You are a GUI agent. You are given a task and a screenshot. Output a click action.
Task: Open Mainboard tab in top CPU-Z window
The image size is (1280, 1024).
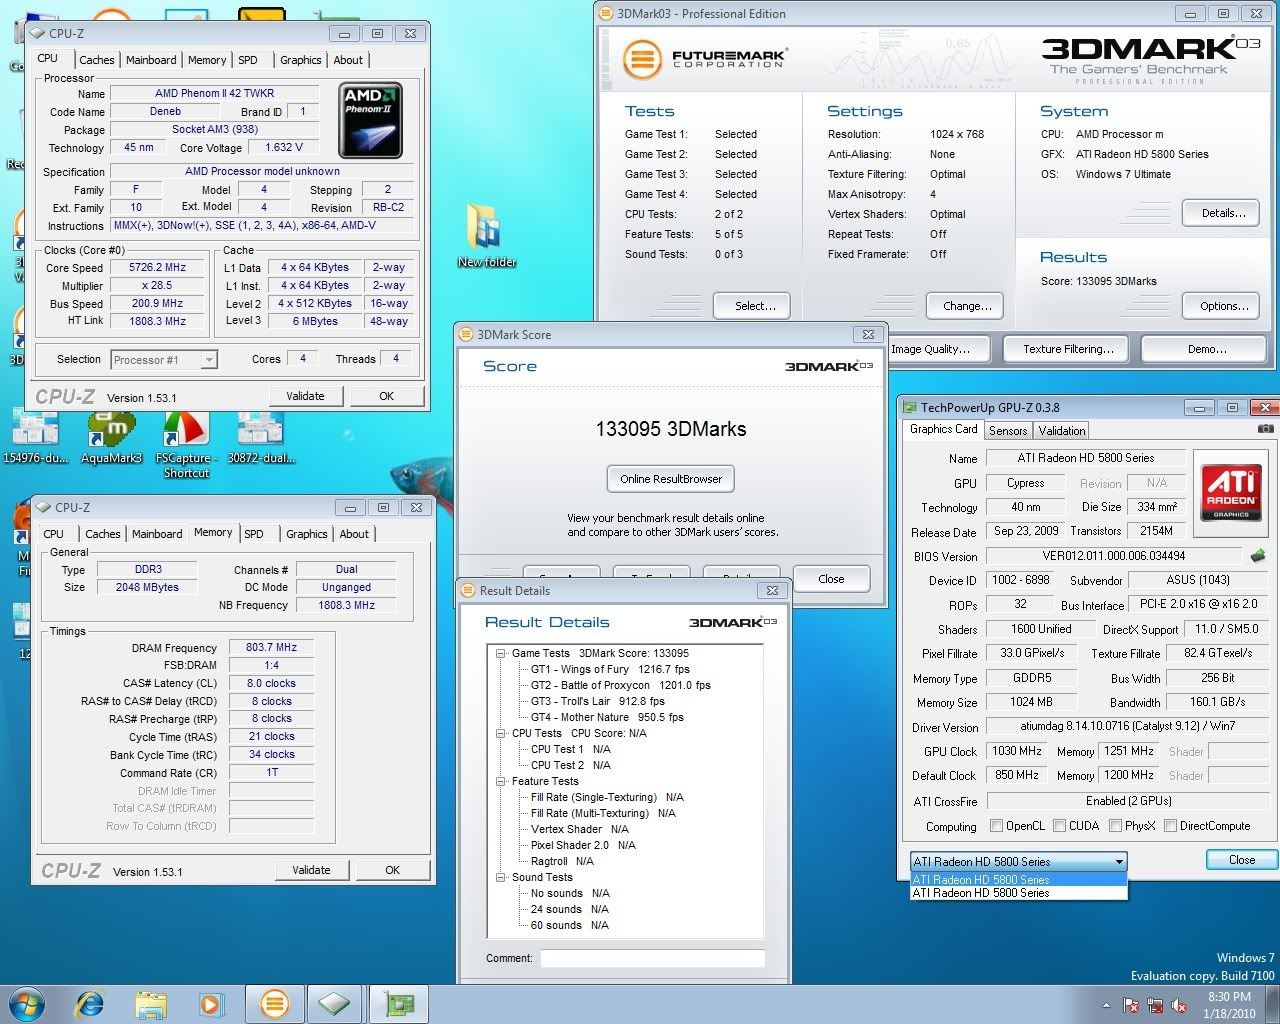coord(151,60)
